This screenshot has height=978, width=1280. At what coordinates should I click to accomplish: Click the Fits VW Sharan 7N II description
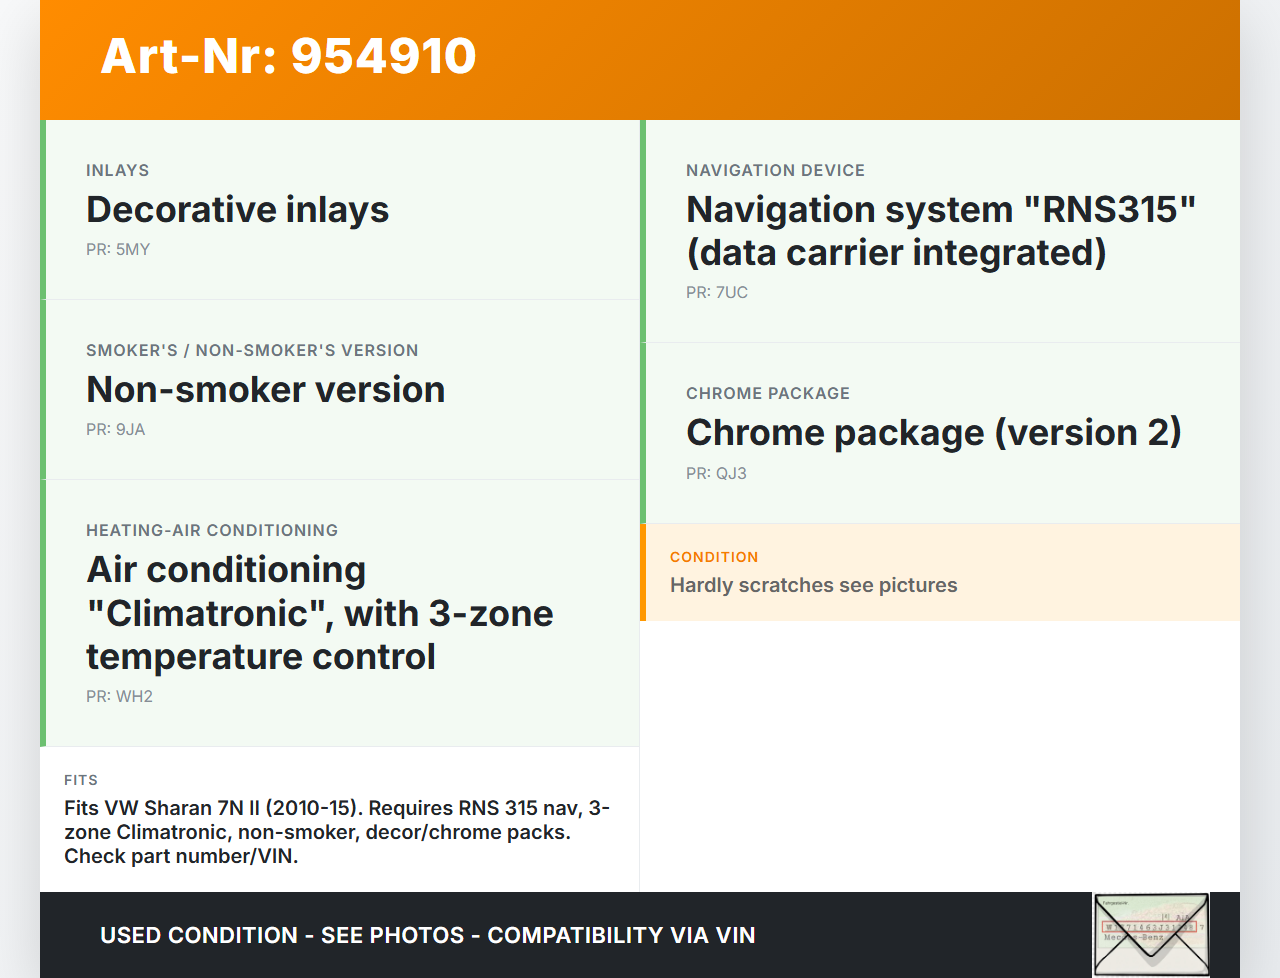coord(337,832)
